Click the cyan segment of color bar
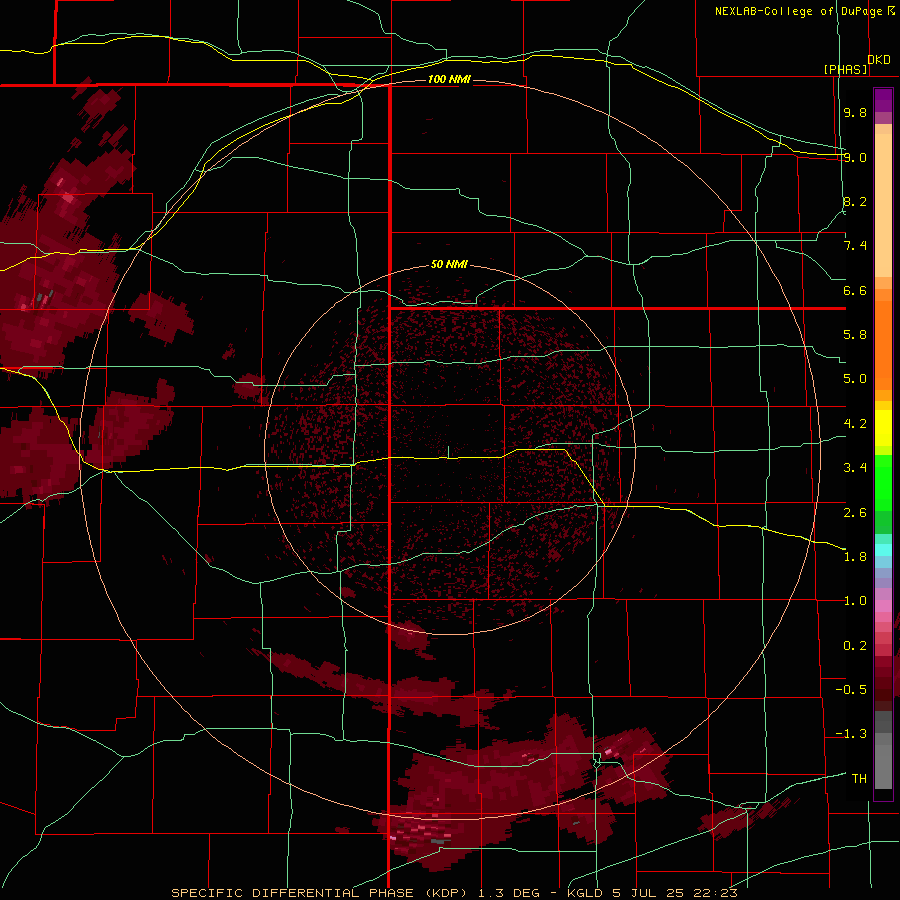 pos(883,549)
